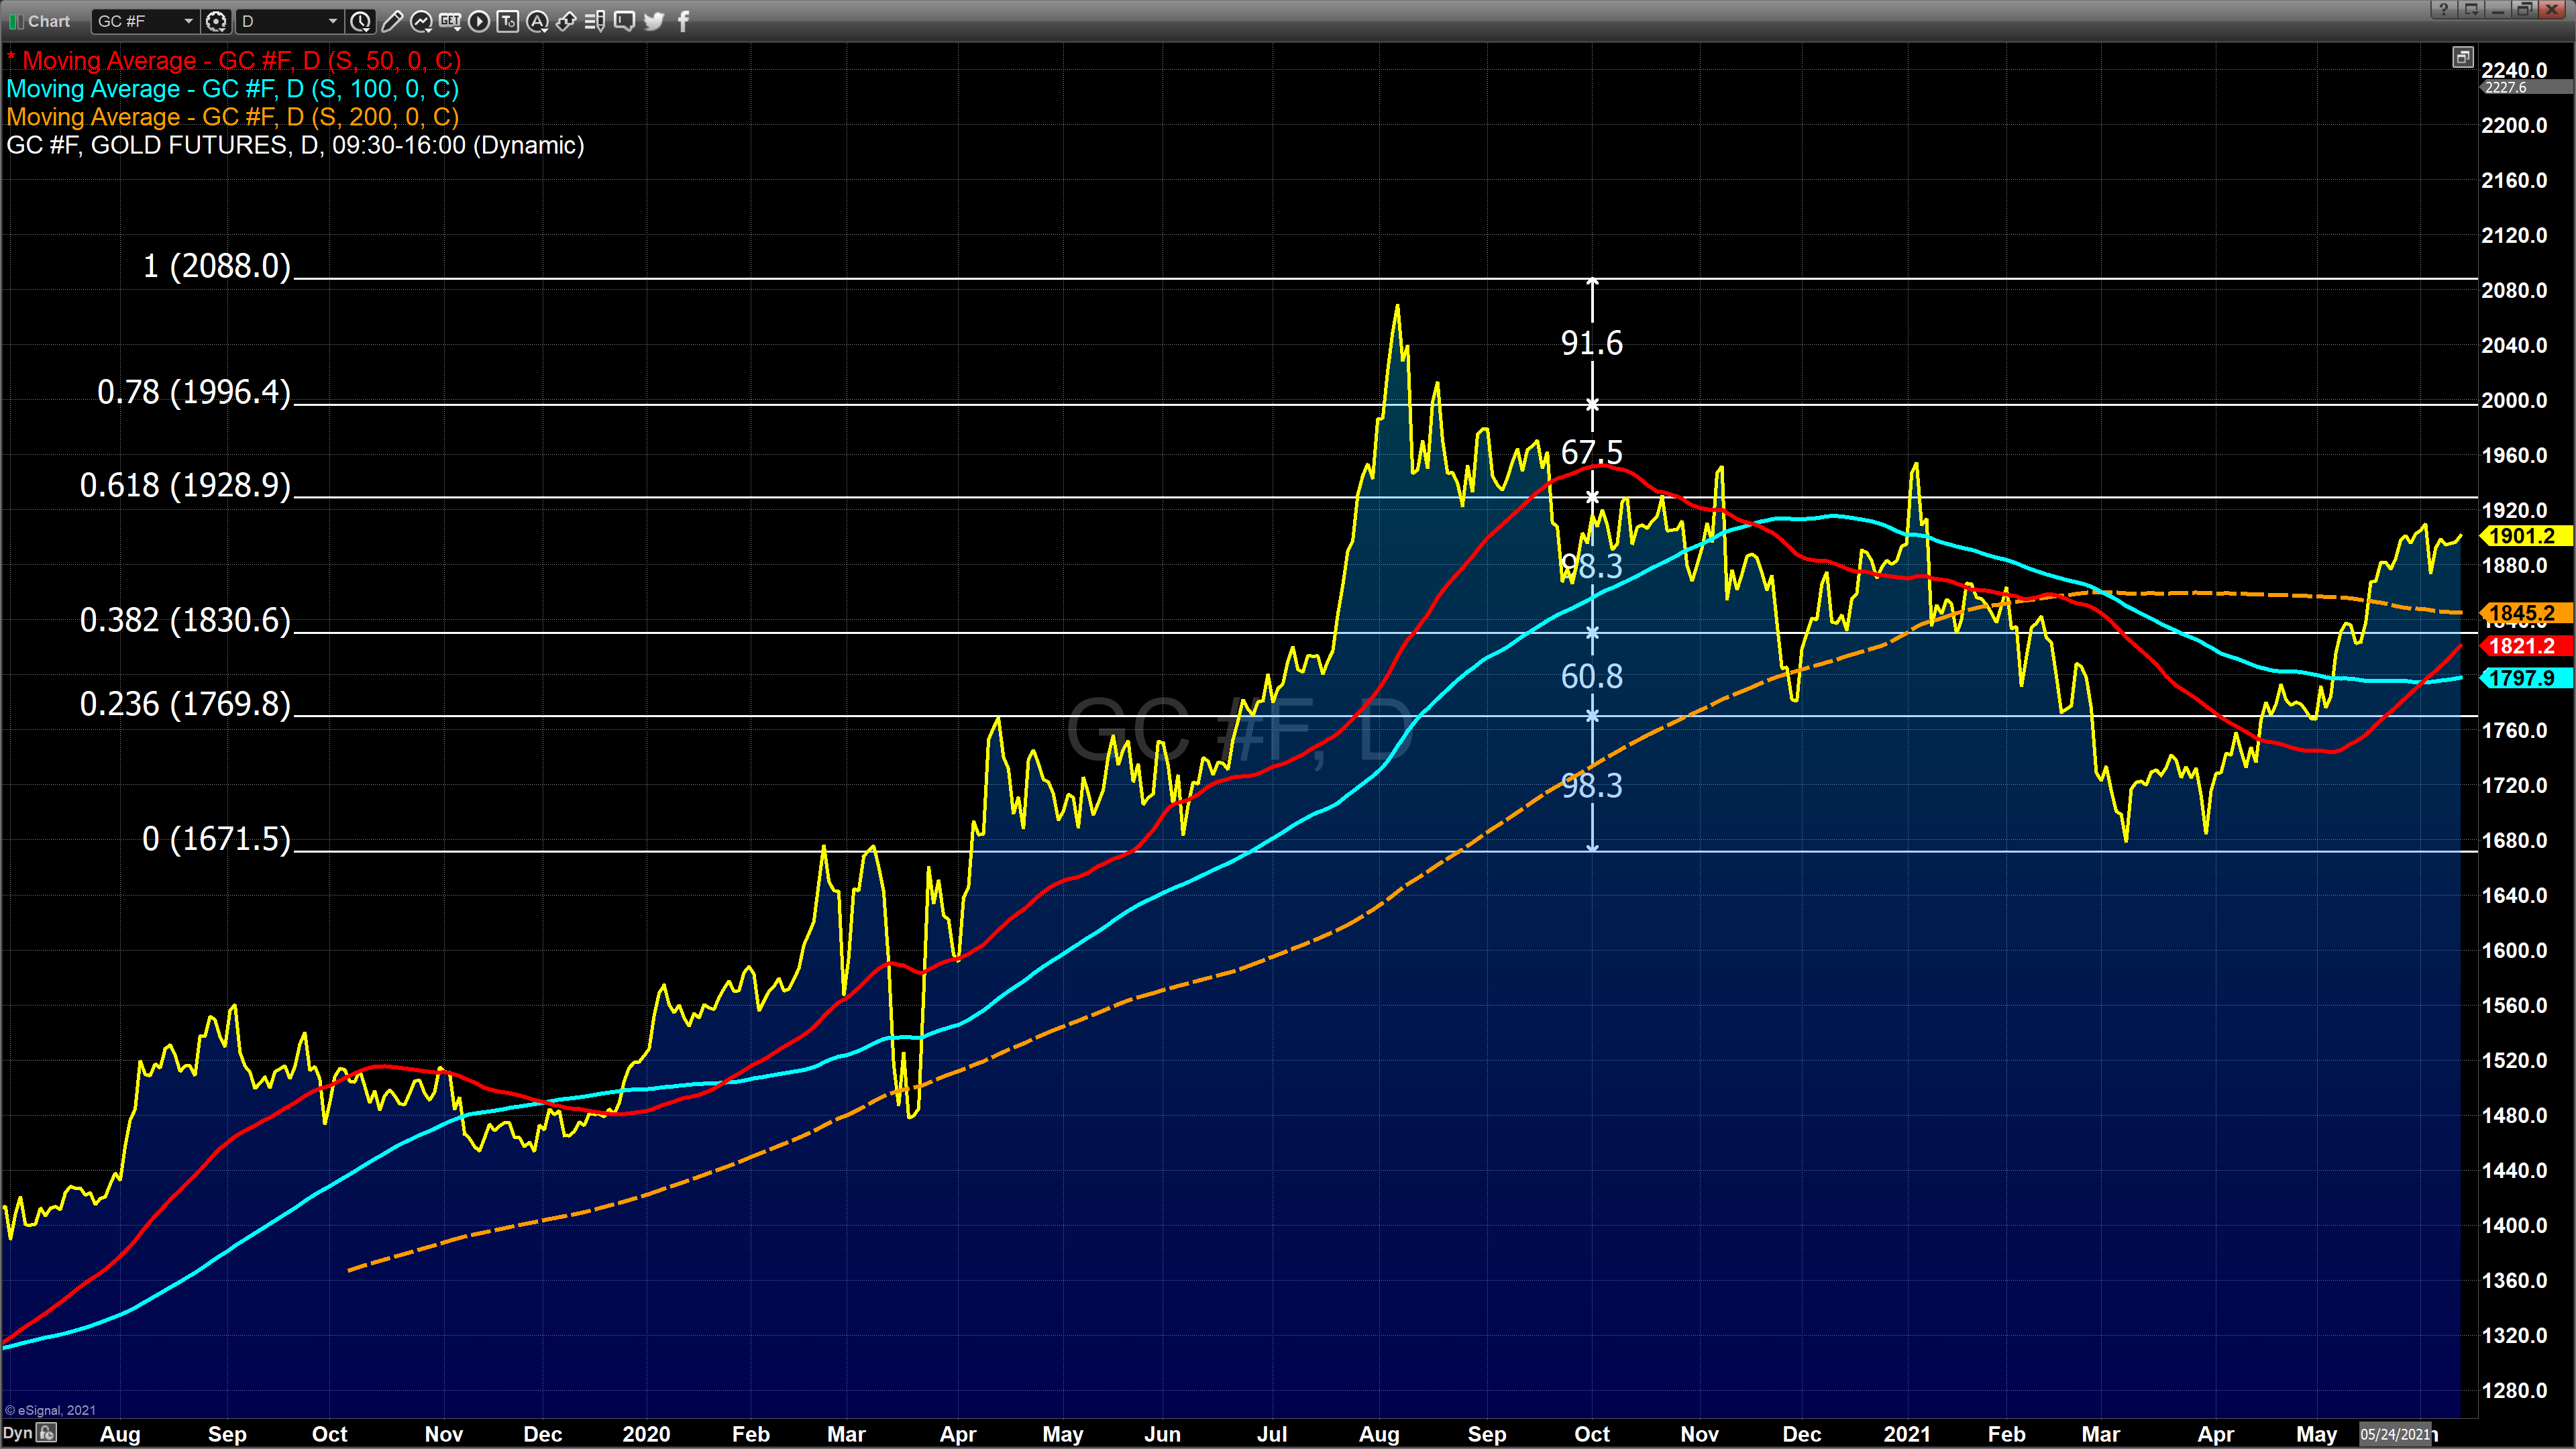The width and height of the screenshot is (2576, 1449).
Task: Click Fibonacci level label 0.382 (1830.6)
Action: pyautogui.click(x=185, y=621)
